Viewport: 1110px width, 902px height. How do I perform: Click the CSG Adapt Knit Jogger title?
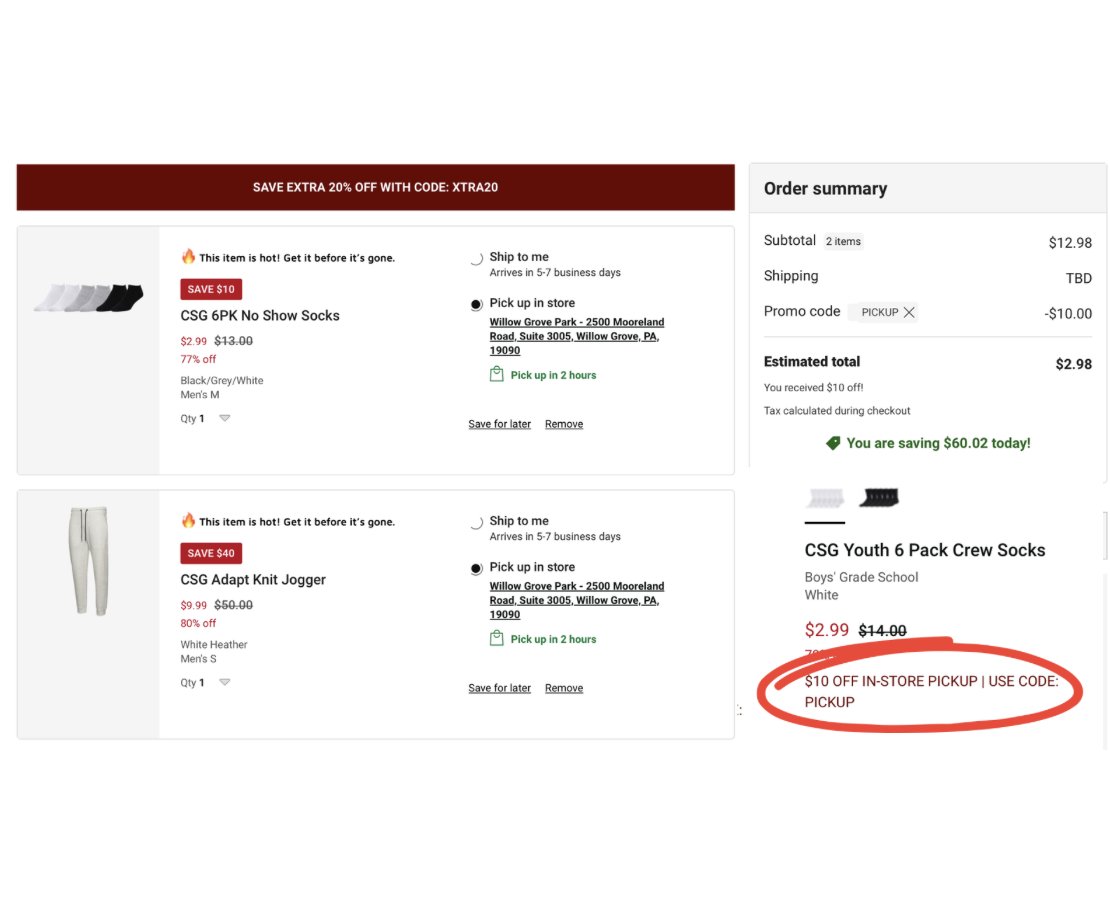[x=253, y=580]
